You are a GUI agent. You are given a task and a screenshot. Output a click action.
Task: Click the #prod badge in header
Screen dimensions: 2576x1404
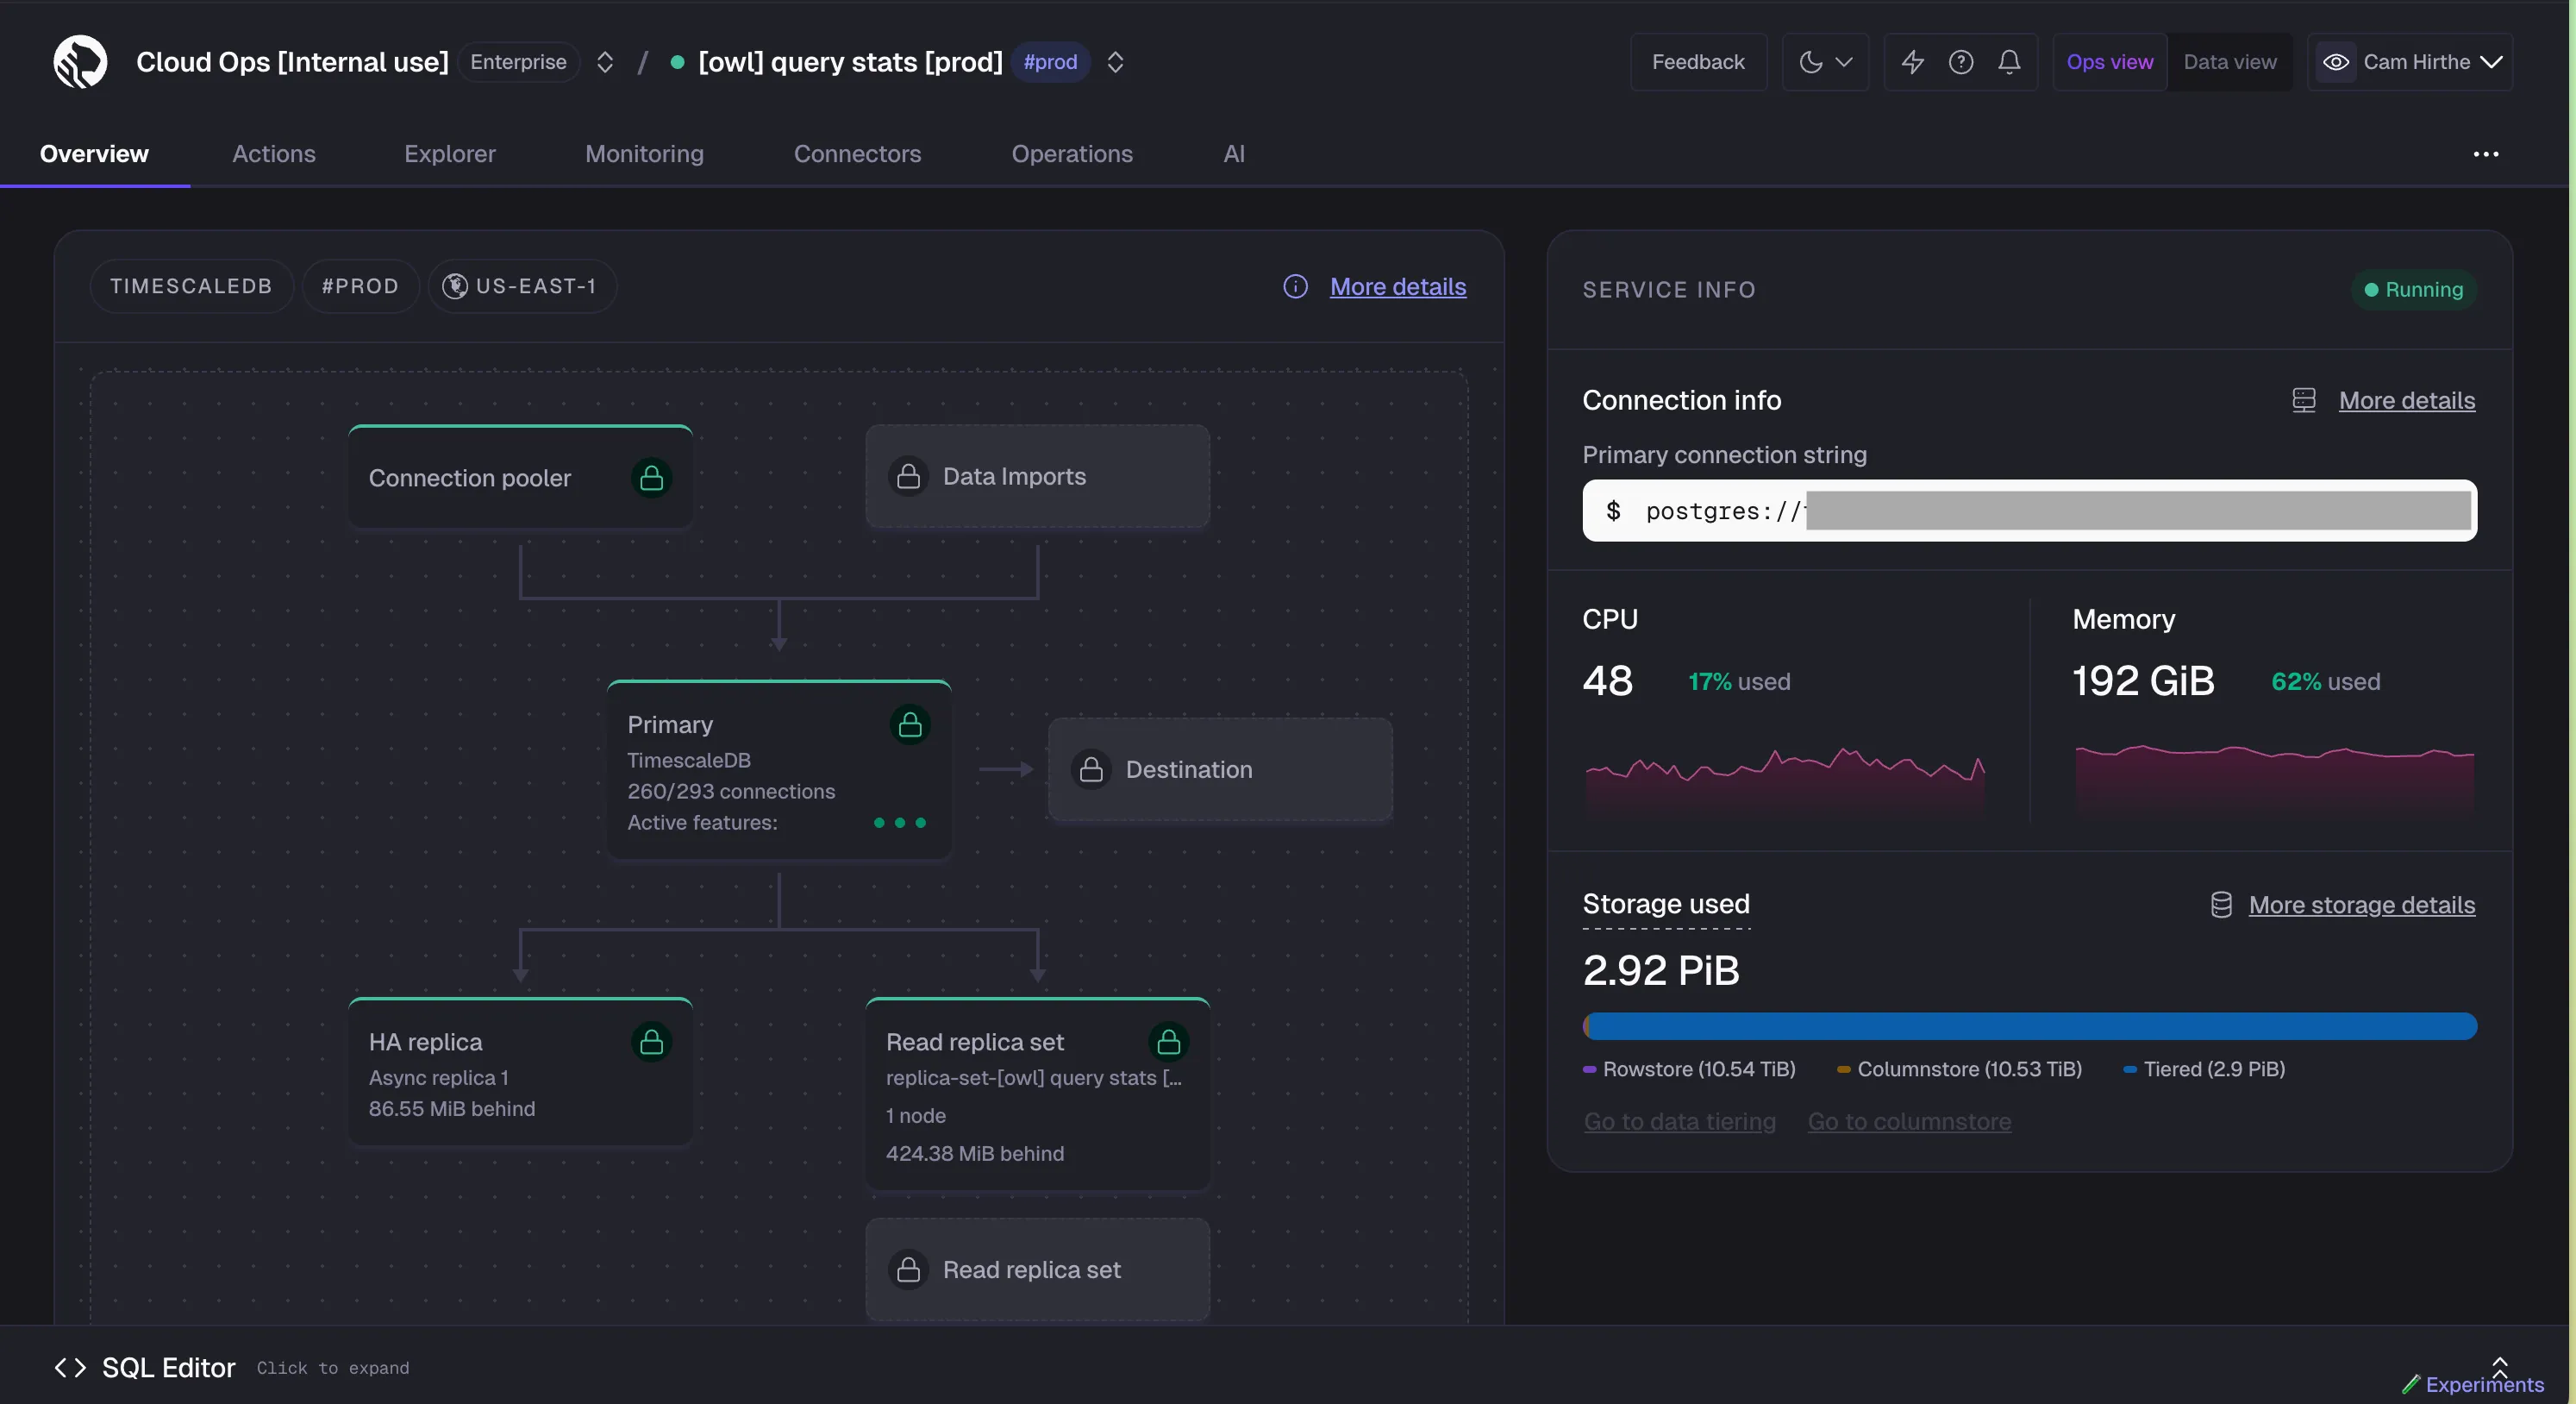[x=1050, y=62]
